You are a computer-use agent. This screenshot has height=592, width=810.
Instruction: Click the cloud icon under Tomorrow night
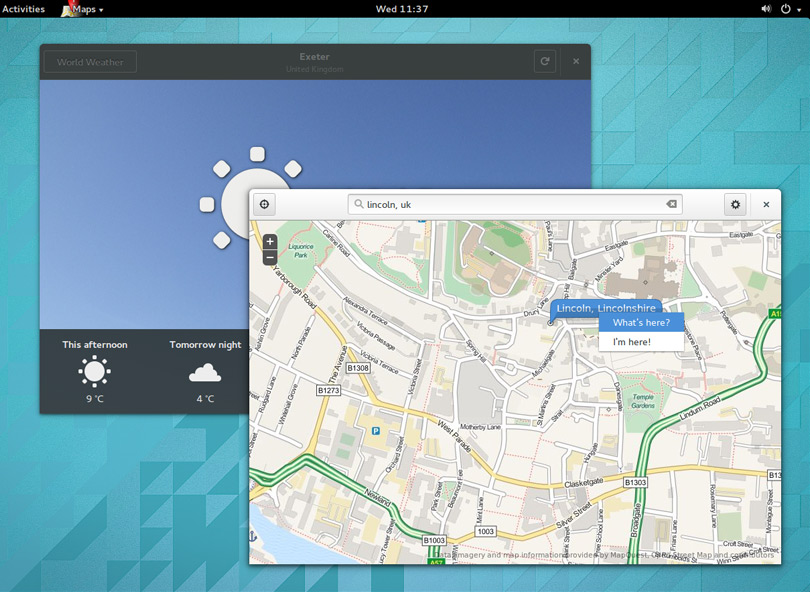tap(205, 374)
